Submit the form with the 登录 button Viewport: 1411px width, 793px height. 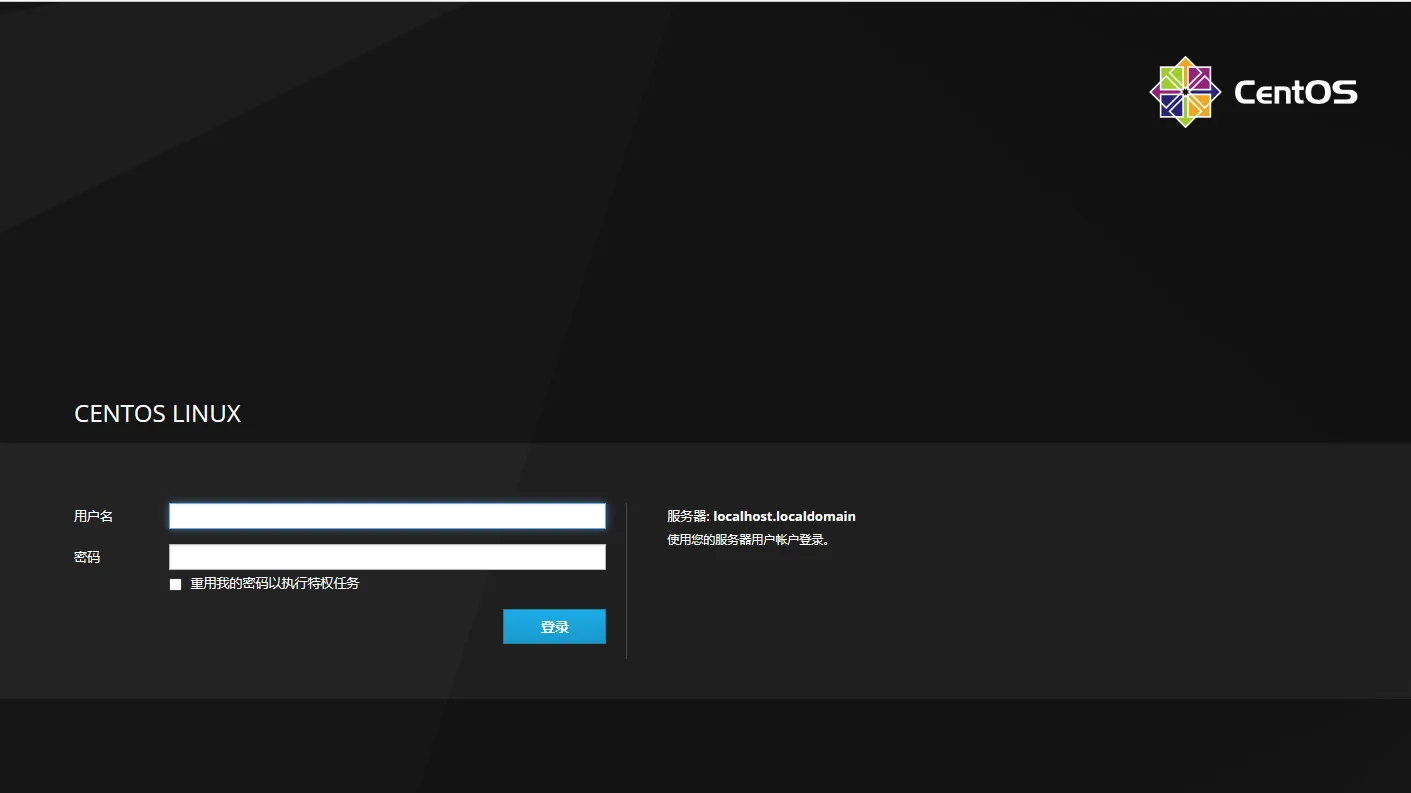click(554, 627)
